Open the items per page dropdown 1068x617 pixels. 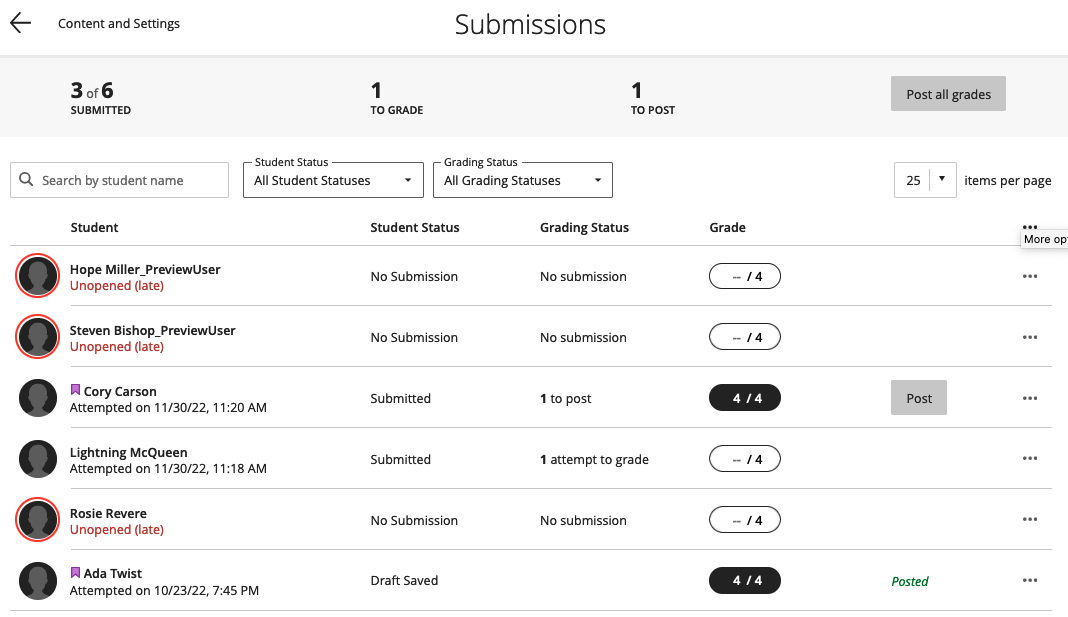coord(925,181)
